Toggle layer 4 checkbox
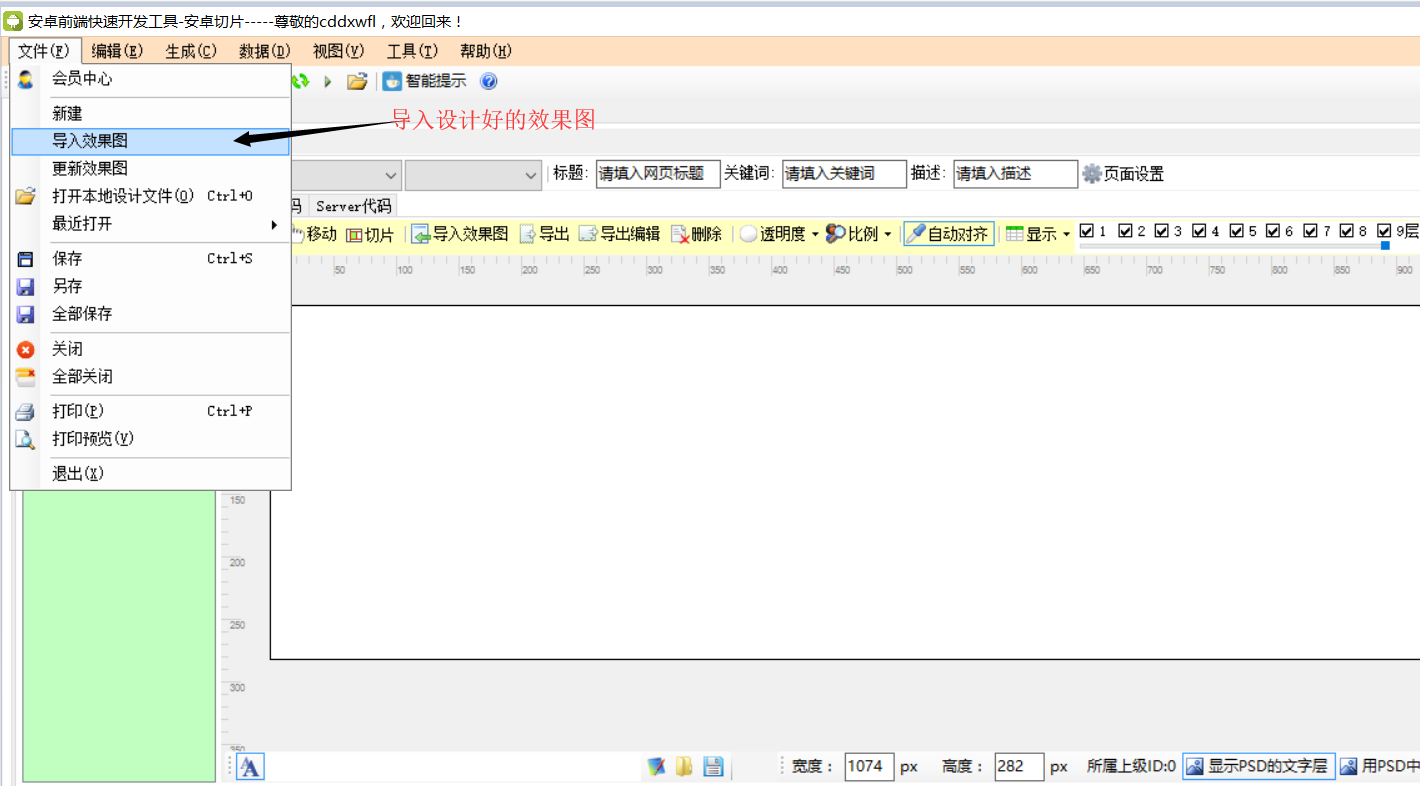Image resolution: width=1420 pixels, height=786 pixels. click(x=1199, y=230)
